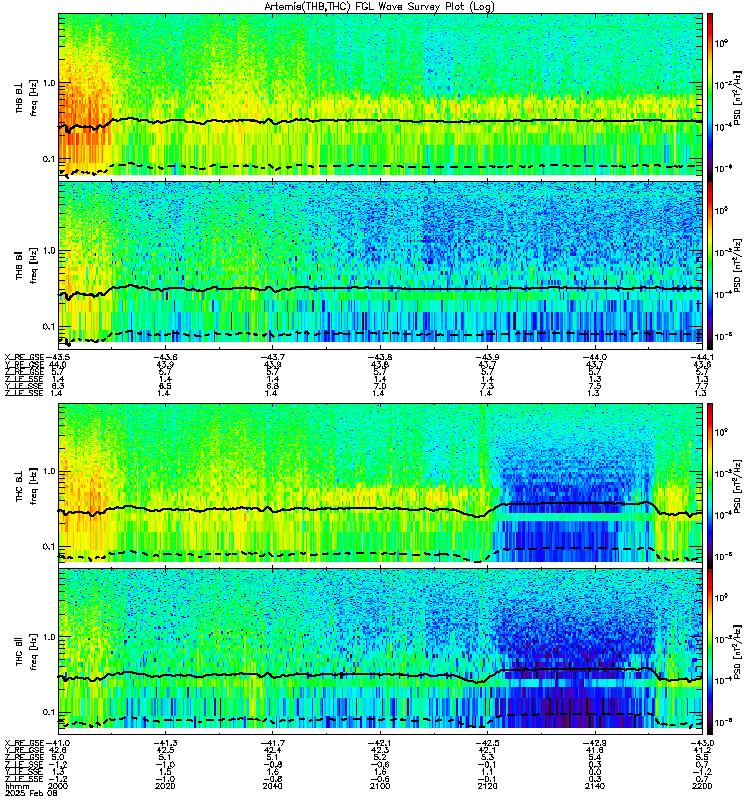Image resolution: width=750 pixels, height=800 pixels.
Task: Click the 2140 time tick label
Action: (595, 786)
